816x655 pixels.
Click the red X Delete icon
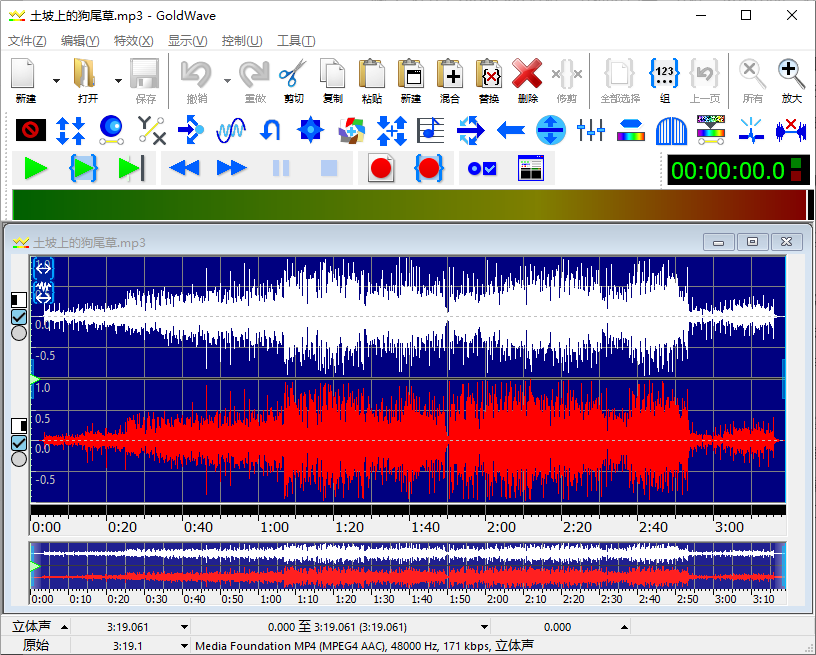click(527, 74)
